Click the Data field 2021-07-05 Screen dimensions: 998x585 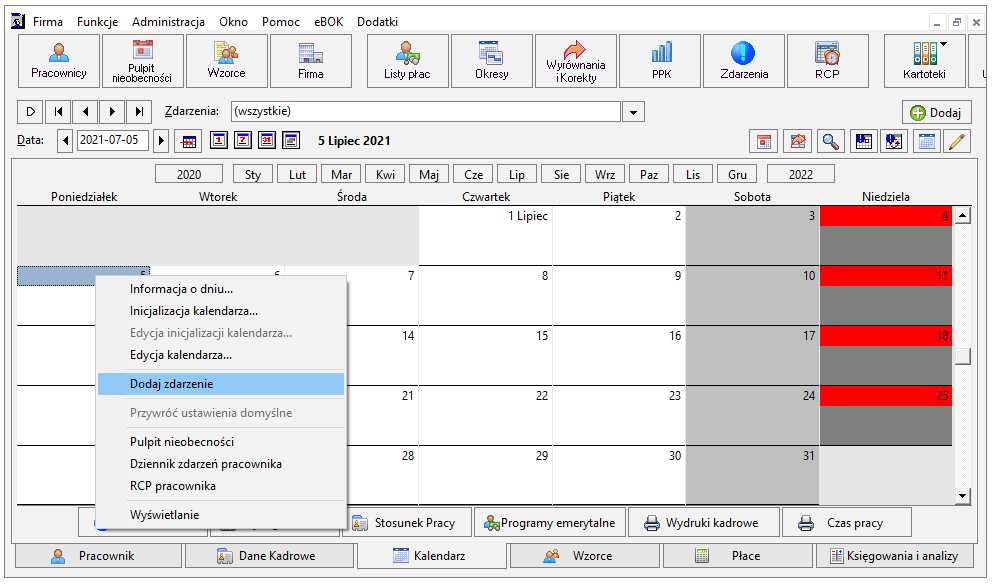113,140
